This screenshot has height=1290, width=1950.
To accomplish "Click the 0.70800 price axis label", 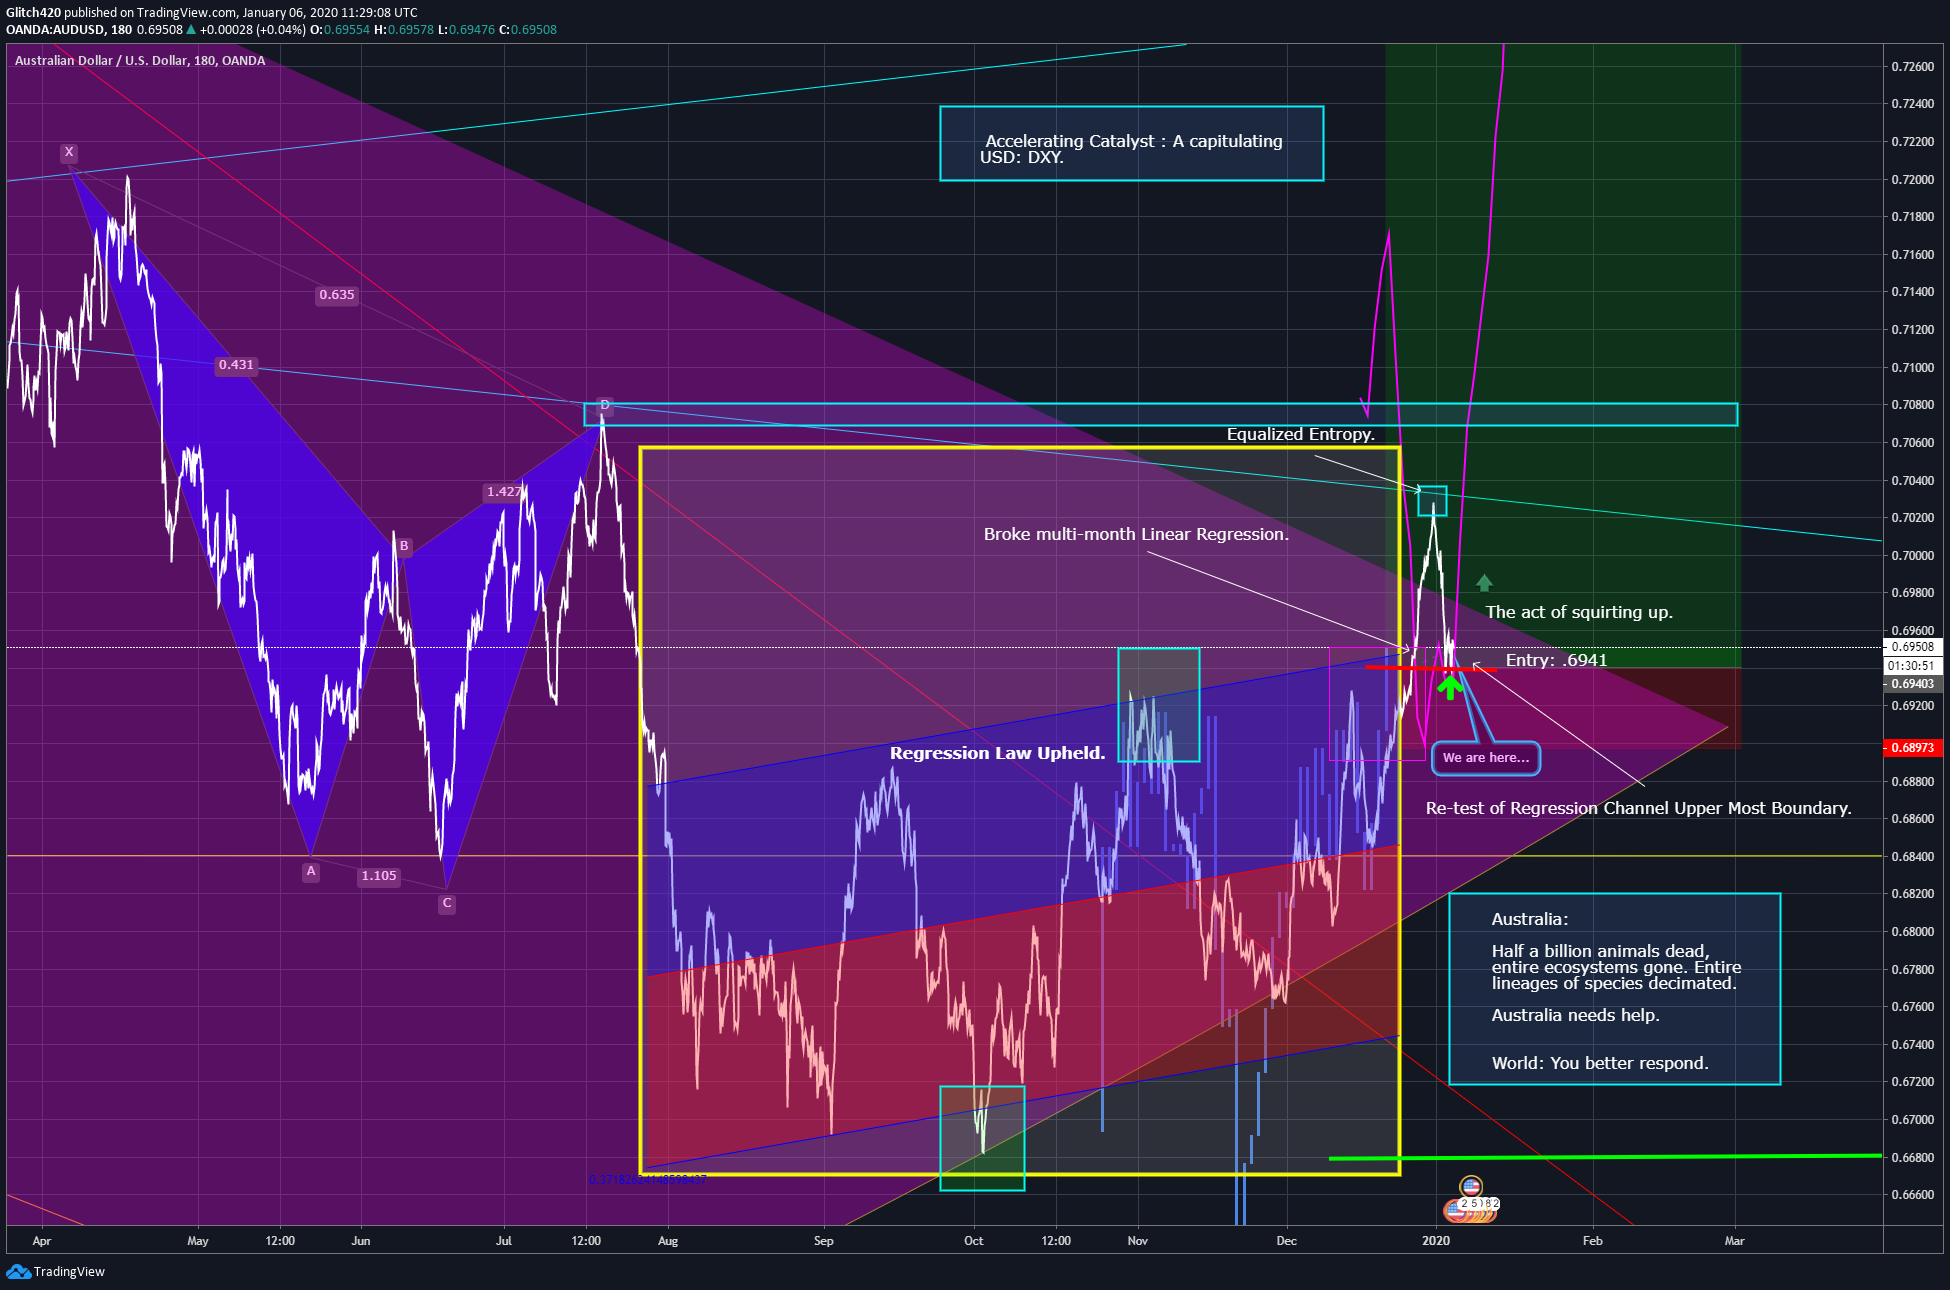I will tap(1912, 405).
